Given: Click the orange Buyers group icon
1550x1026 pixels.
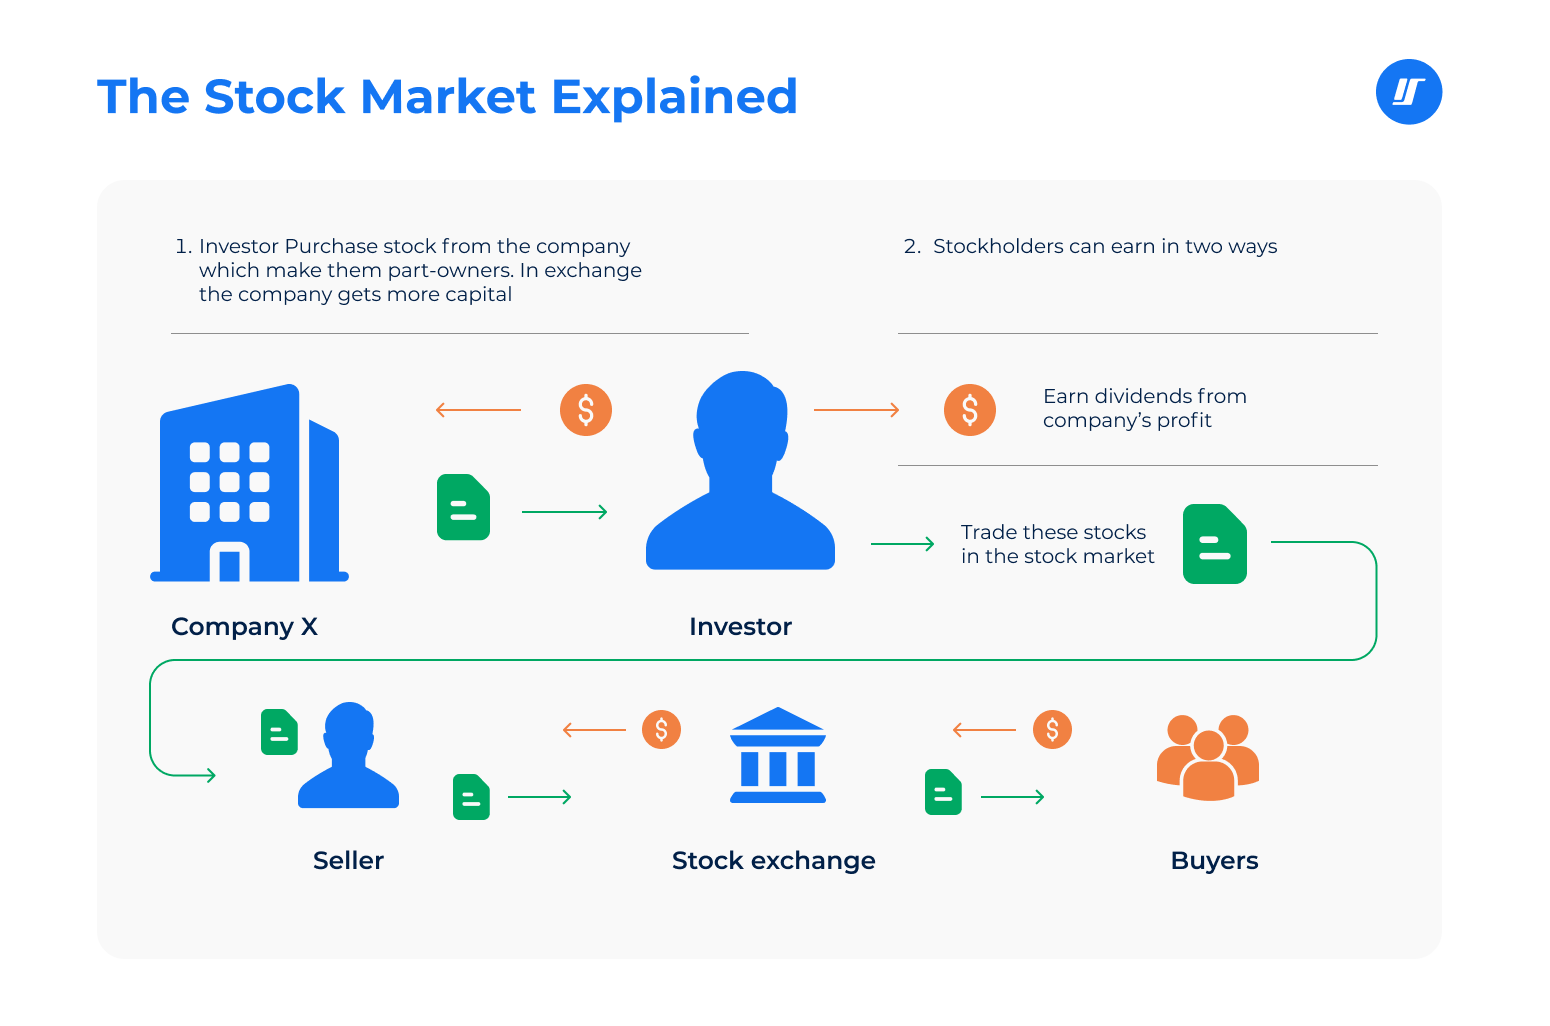Looking at the screenshot, I should (1208, 757).
